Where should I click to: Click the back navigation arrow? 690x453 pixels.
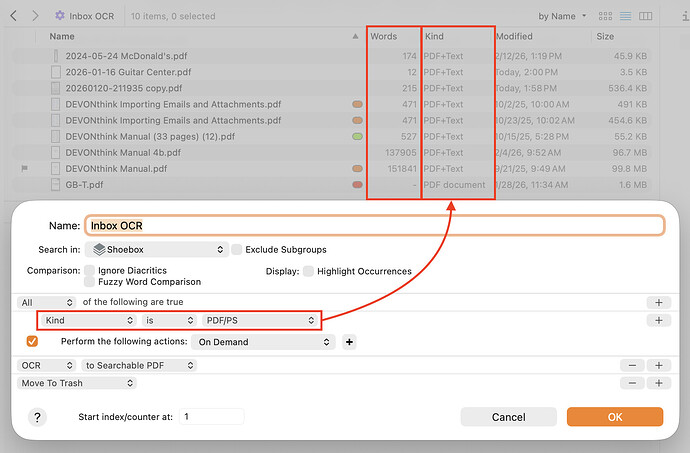click(x=11, y=16)
